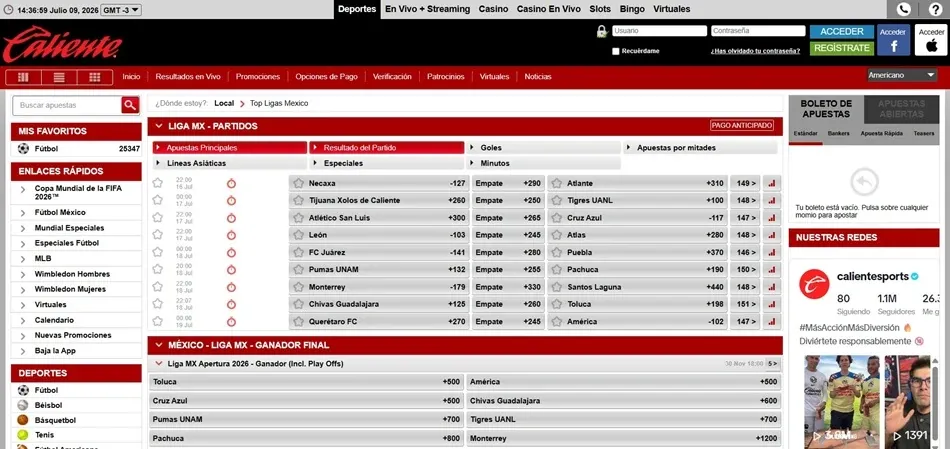Click the forgotten password link
Viewport: 950px width, 449px height.
click(756, 52)
